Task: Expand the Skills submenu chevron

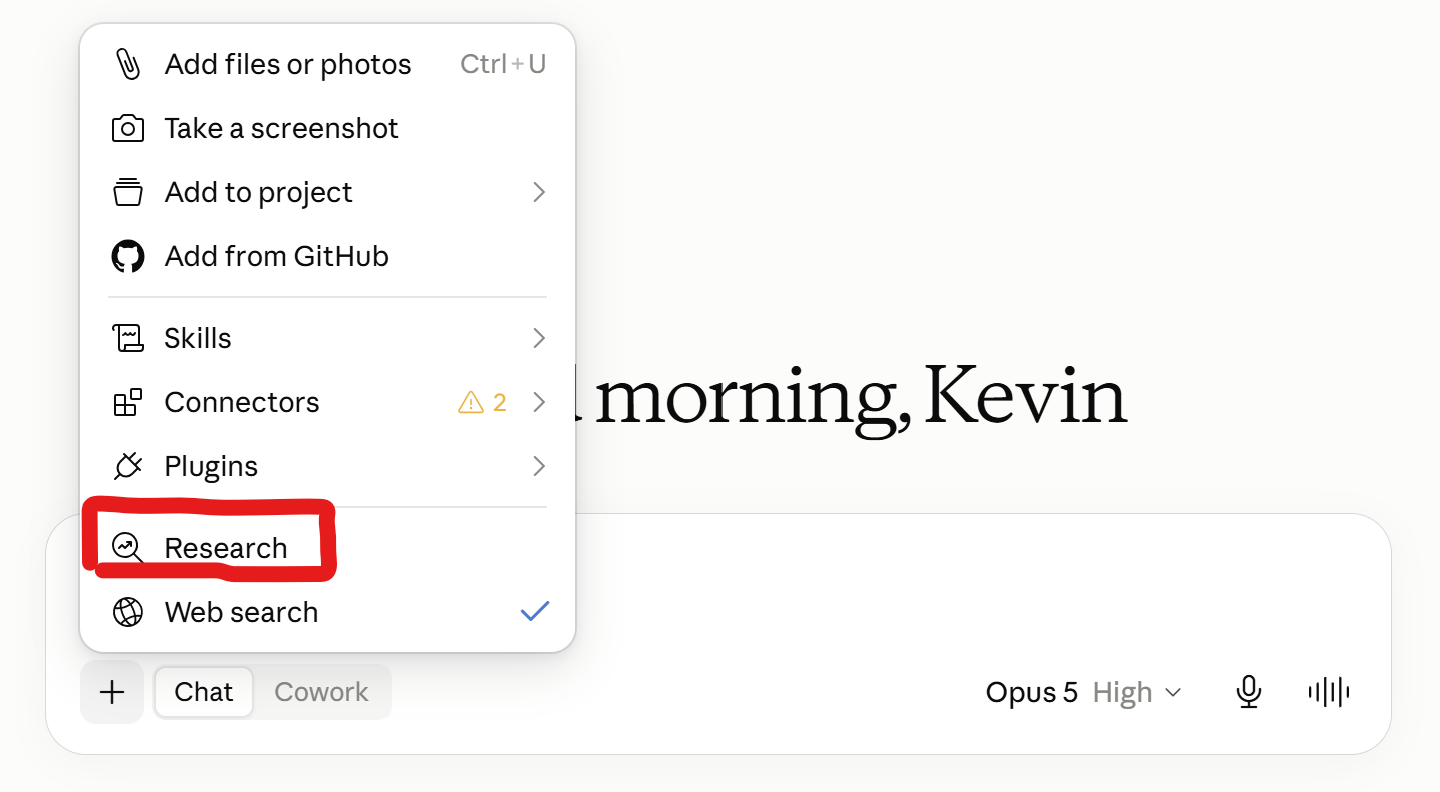Action: (x=539, y=338)
